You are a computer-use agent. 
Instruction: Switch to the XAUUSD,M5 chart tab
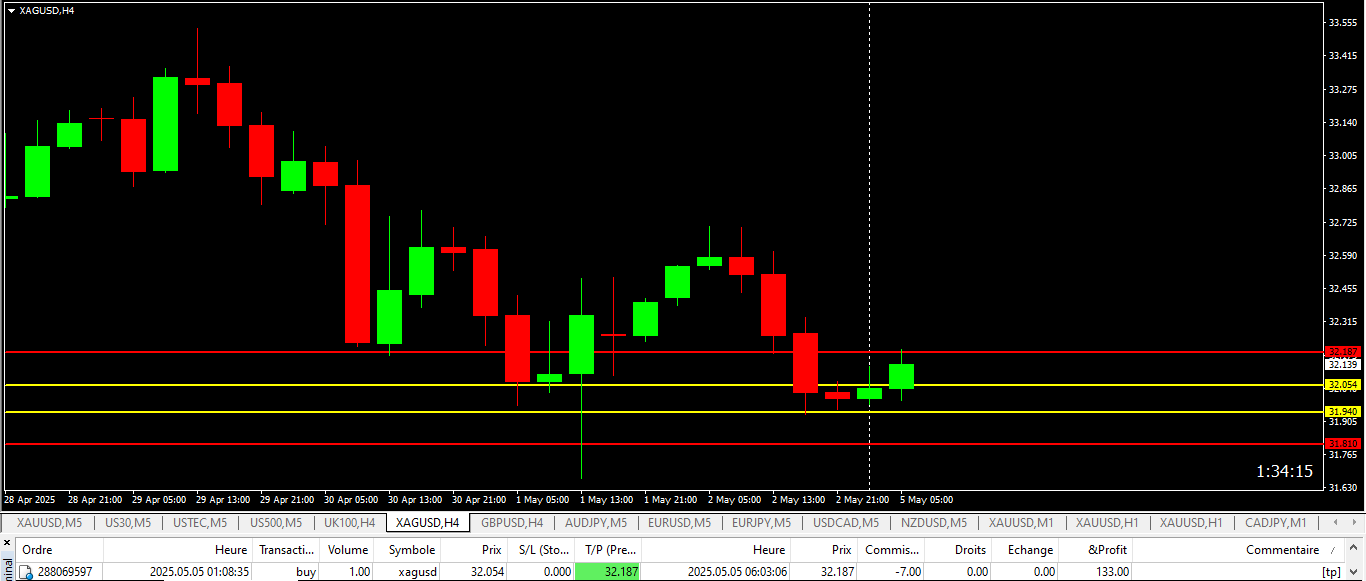pyautogui.click(x=48, y=522)
